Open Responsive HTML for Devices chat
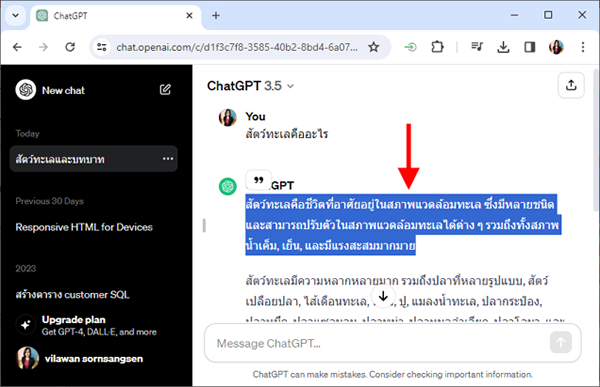The width and height of the screenshot is (600, 387). (84, 227)
